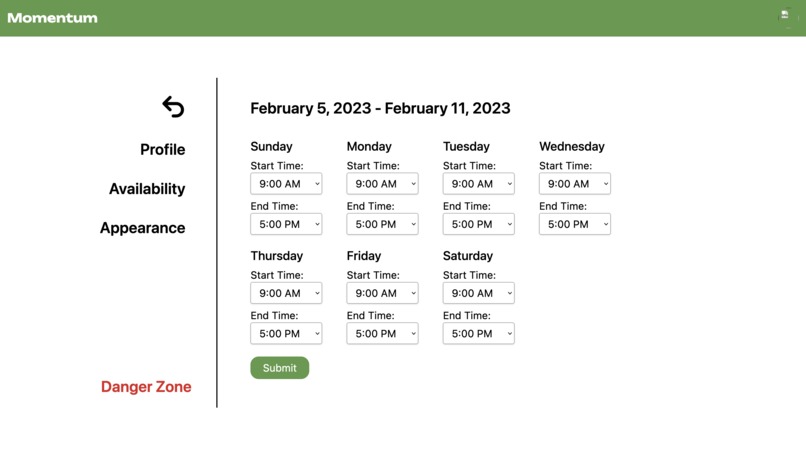Expand Wednesday End Time dropdown

575,224
